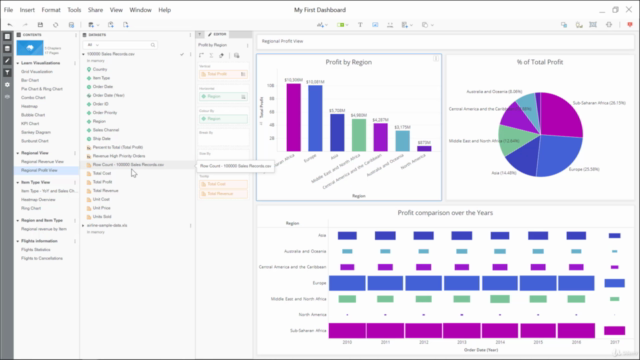Open the Share menu
The image size is (640, 360).
click(x=95, y=10)
